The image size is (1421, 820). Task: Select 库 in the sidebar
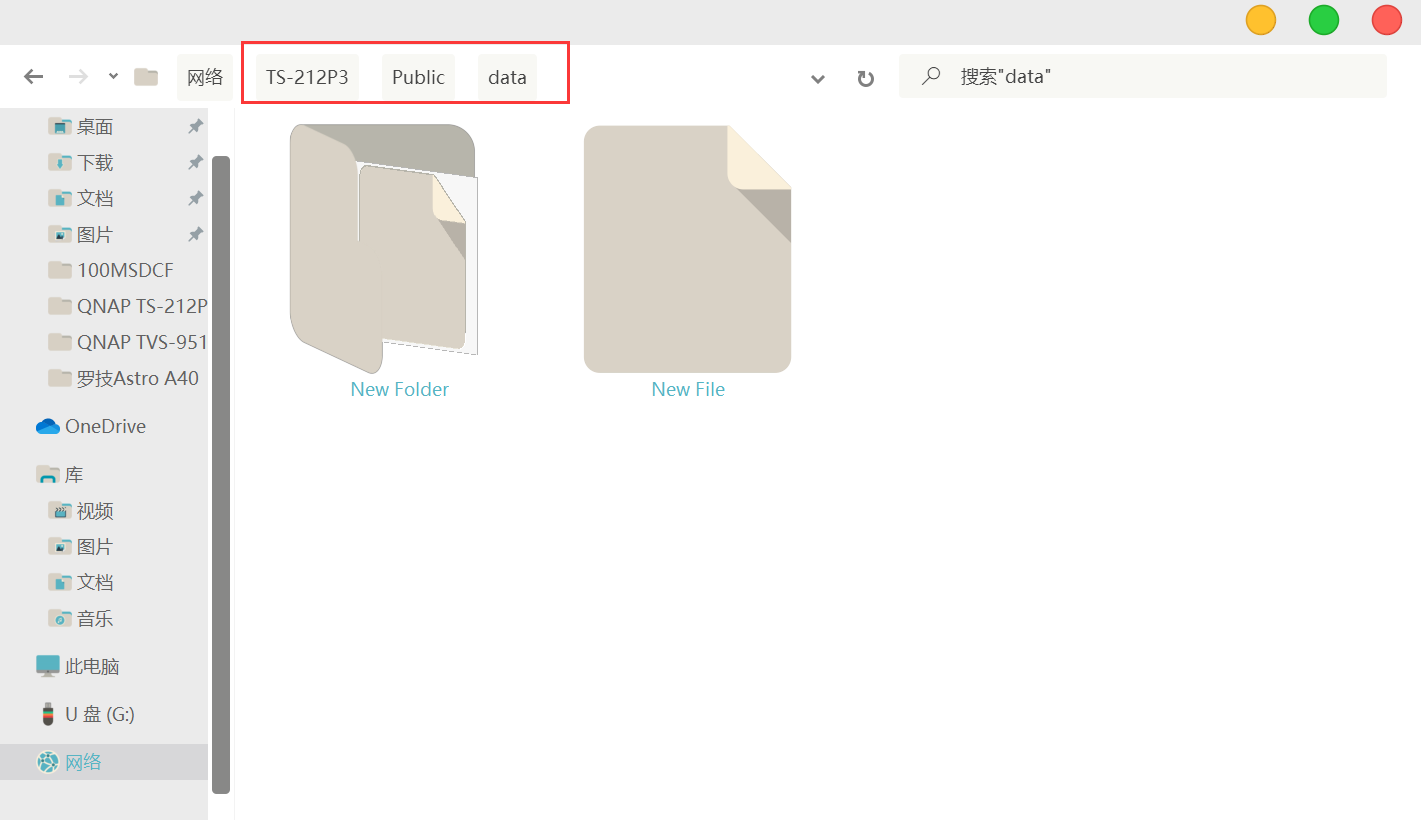click(74, 475)
